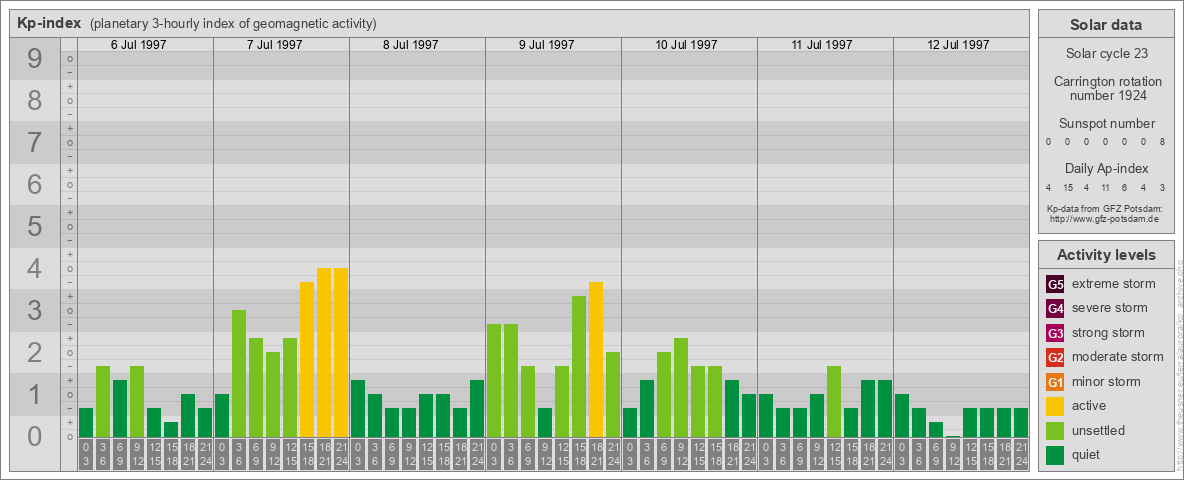
Task: Click the 'Daily Ap-index' label
Action: tap(1107, 168)
